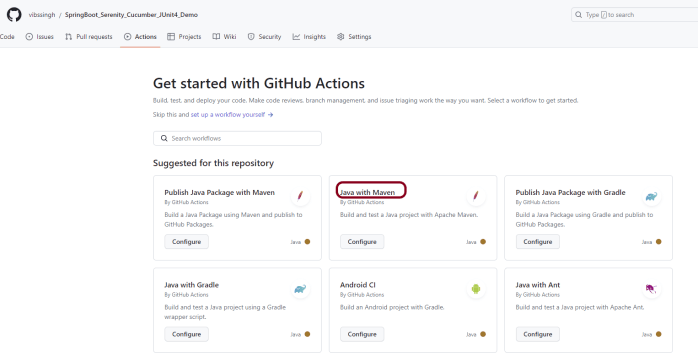
Task: View the Insights tab
Action: (309, 37)
